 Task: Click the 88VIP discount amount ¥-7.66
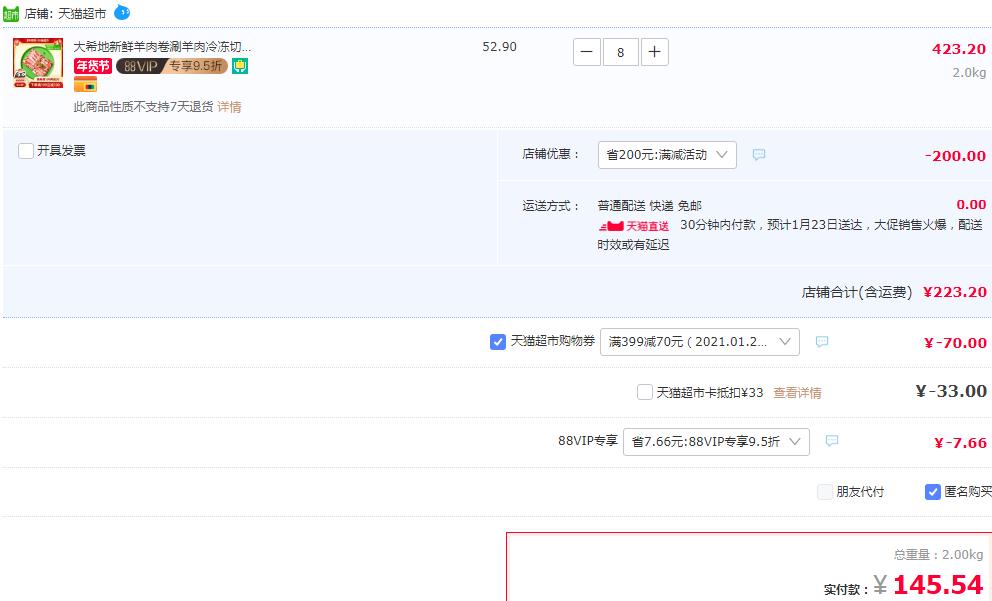pos(960,443)
